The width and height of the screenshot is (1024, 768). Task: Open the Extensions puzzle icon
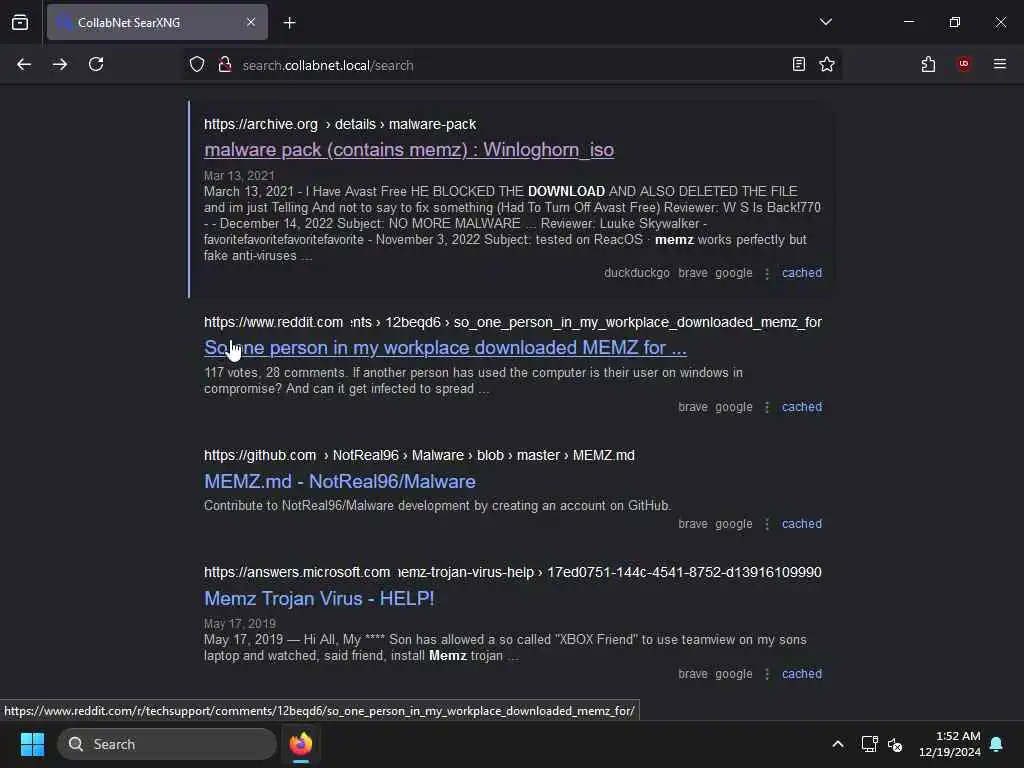[928, 65]
